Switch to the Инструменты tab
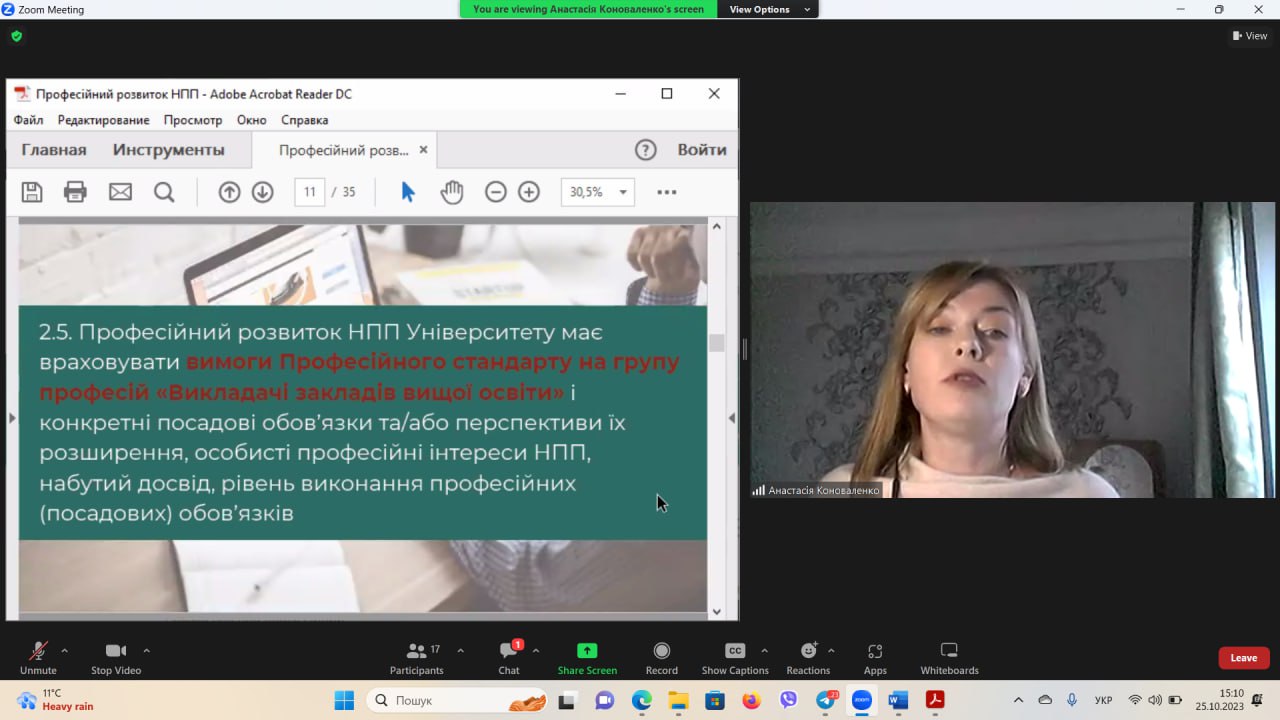Viewport: 1280px width, 720px height. point(169,150)
